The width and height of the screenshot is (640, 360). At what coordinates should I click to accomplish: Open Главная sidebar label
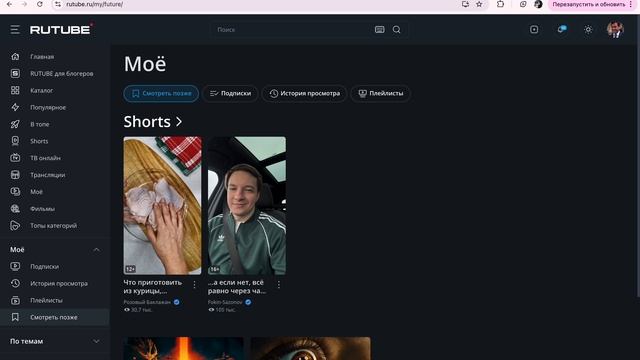[x=42, y=56]
